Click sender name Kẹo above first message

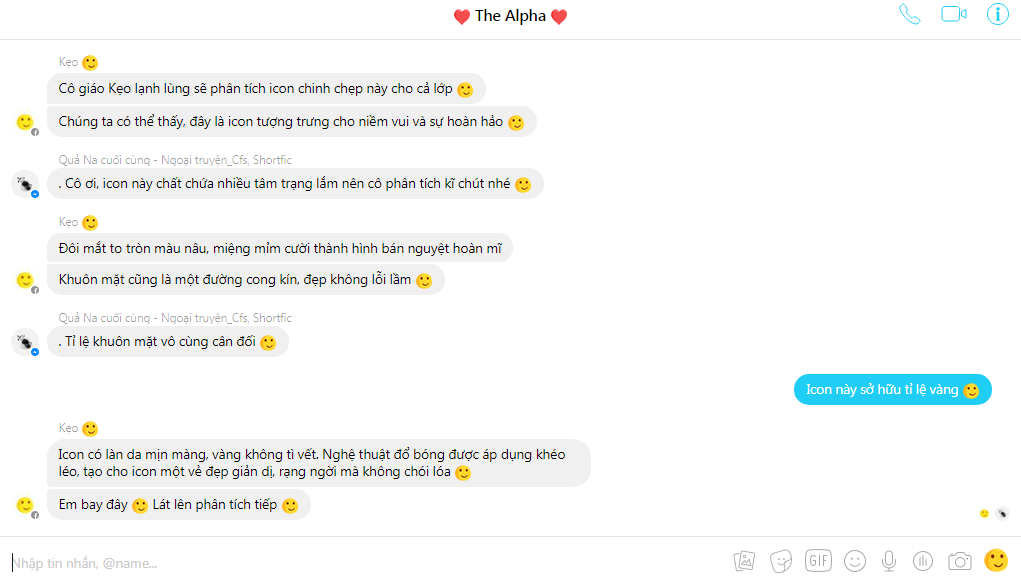pyautogui.click(x=68, y=62)
